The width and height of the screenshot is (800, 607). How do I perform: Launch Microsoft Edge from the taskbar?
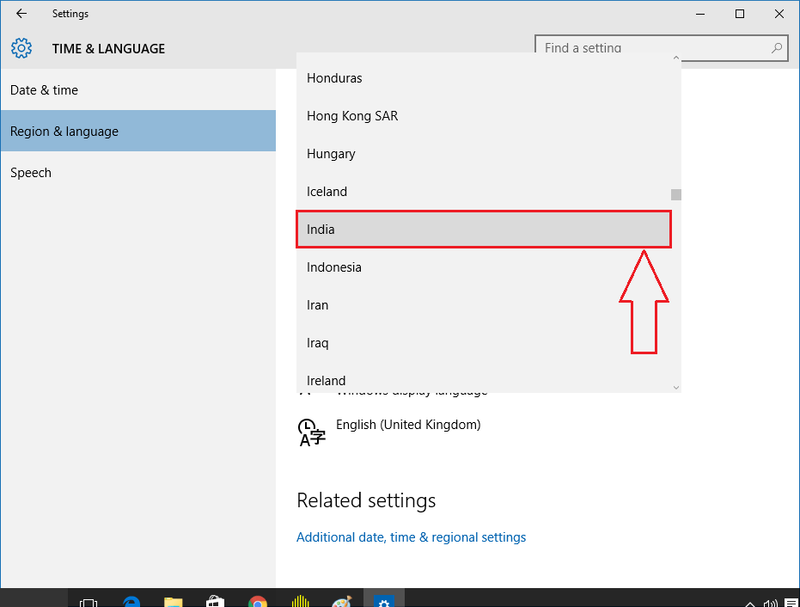pyautogui.click(x=131, y=601)
